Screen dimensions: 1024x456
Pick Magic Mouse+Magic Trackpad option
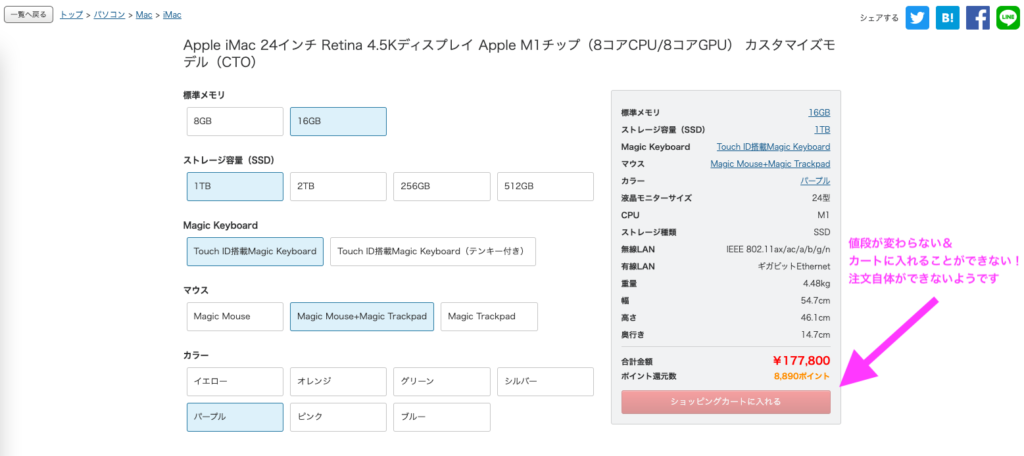tap(362, 316)
